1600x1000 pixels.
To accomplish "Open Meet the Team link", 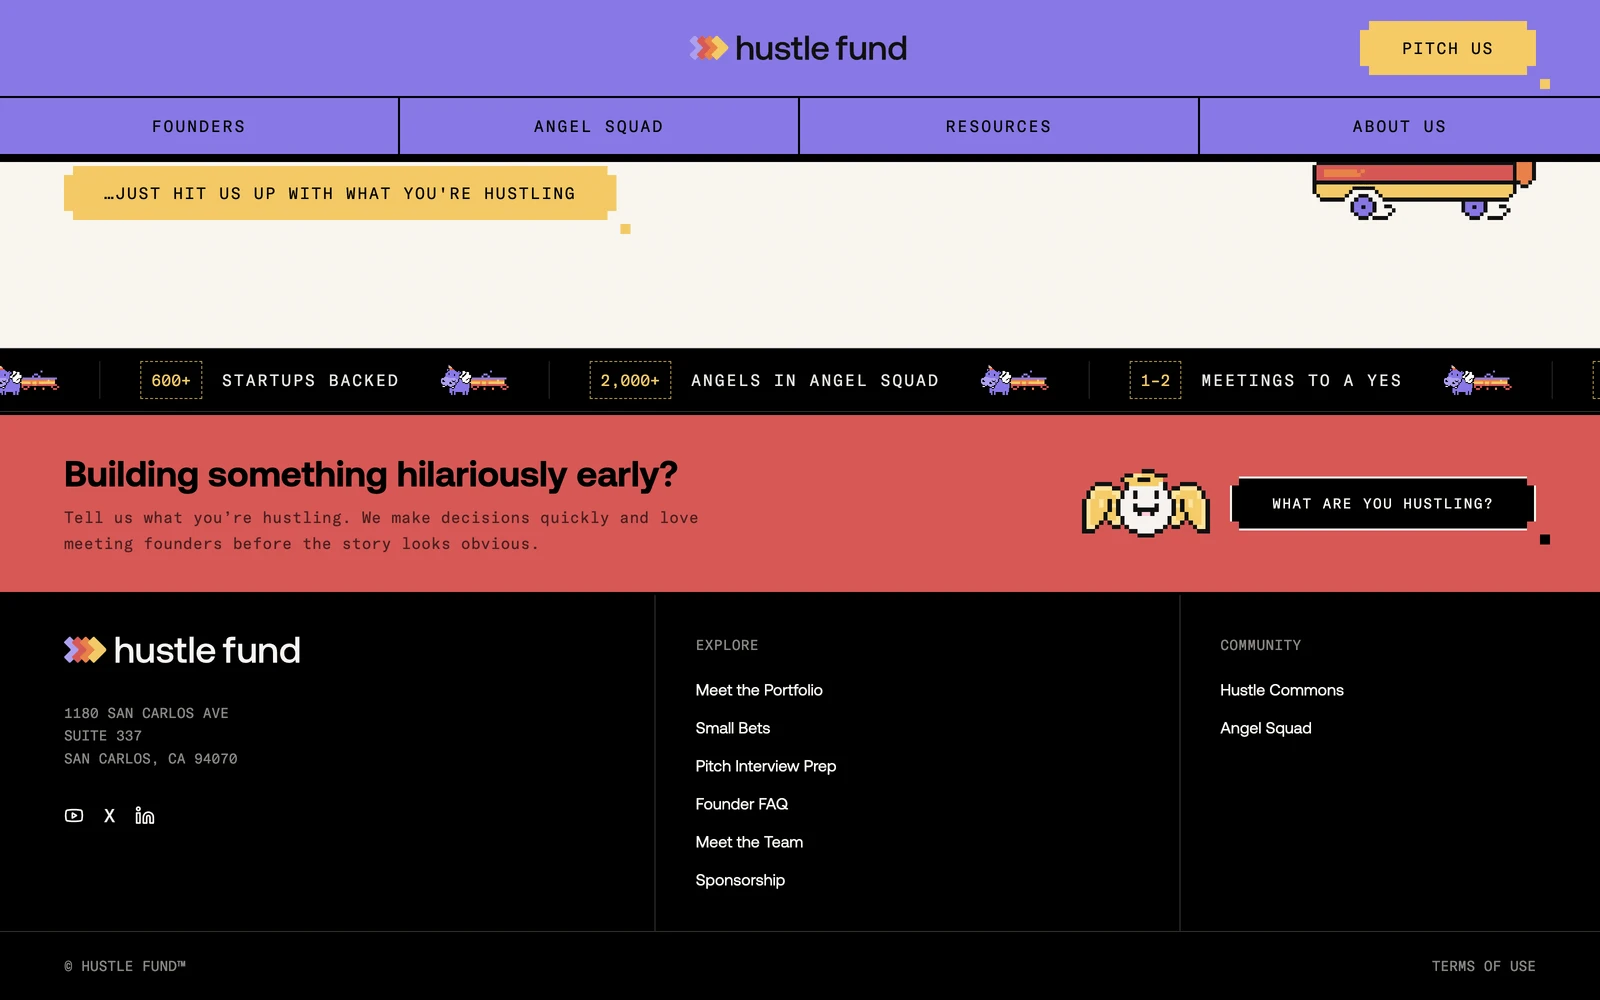I will click(x=749, y=842).
